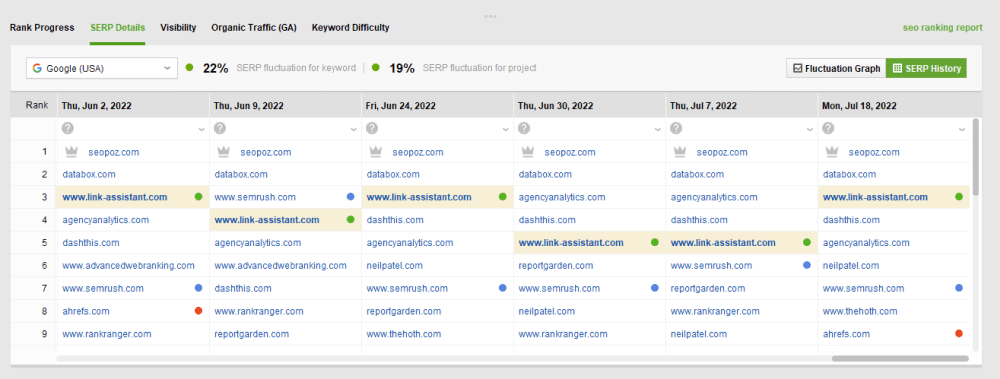Select the SERP Details tab
This screenshot has width=1000, height=379.
point(117,27)
